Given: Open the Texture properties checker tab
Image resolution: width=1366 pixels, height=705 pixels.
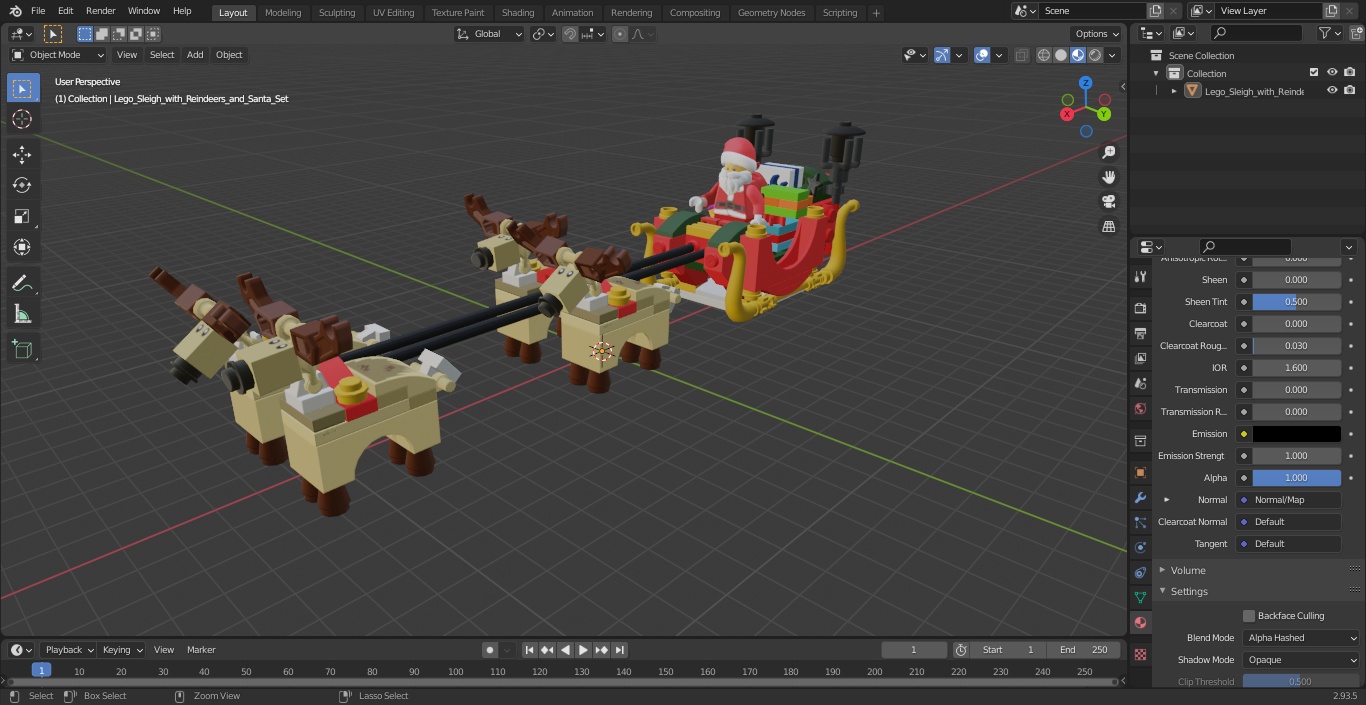Looking at the screenshot, I should coord(1140,654).
